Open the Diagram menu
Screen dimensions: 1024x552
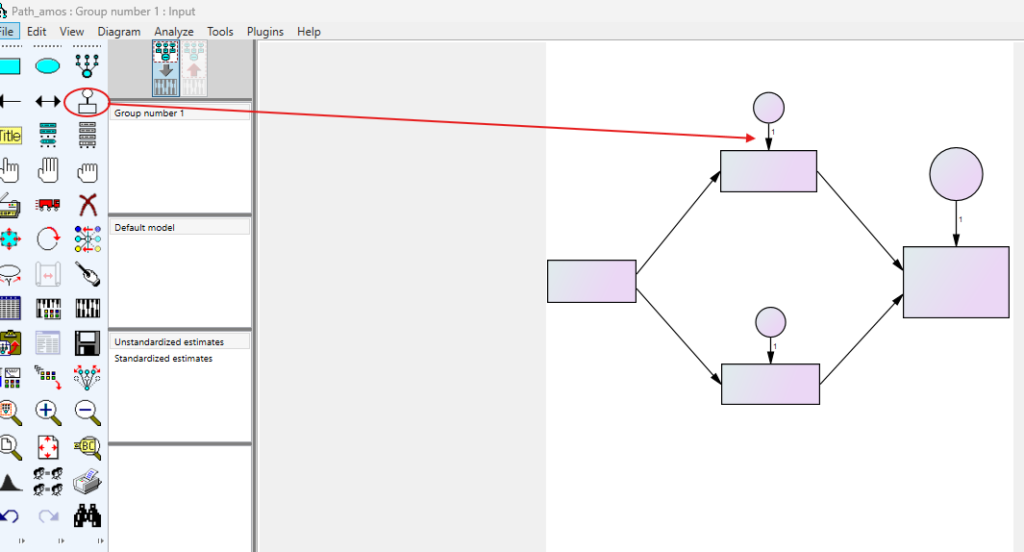pos(119,31)
